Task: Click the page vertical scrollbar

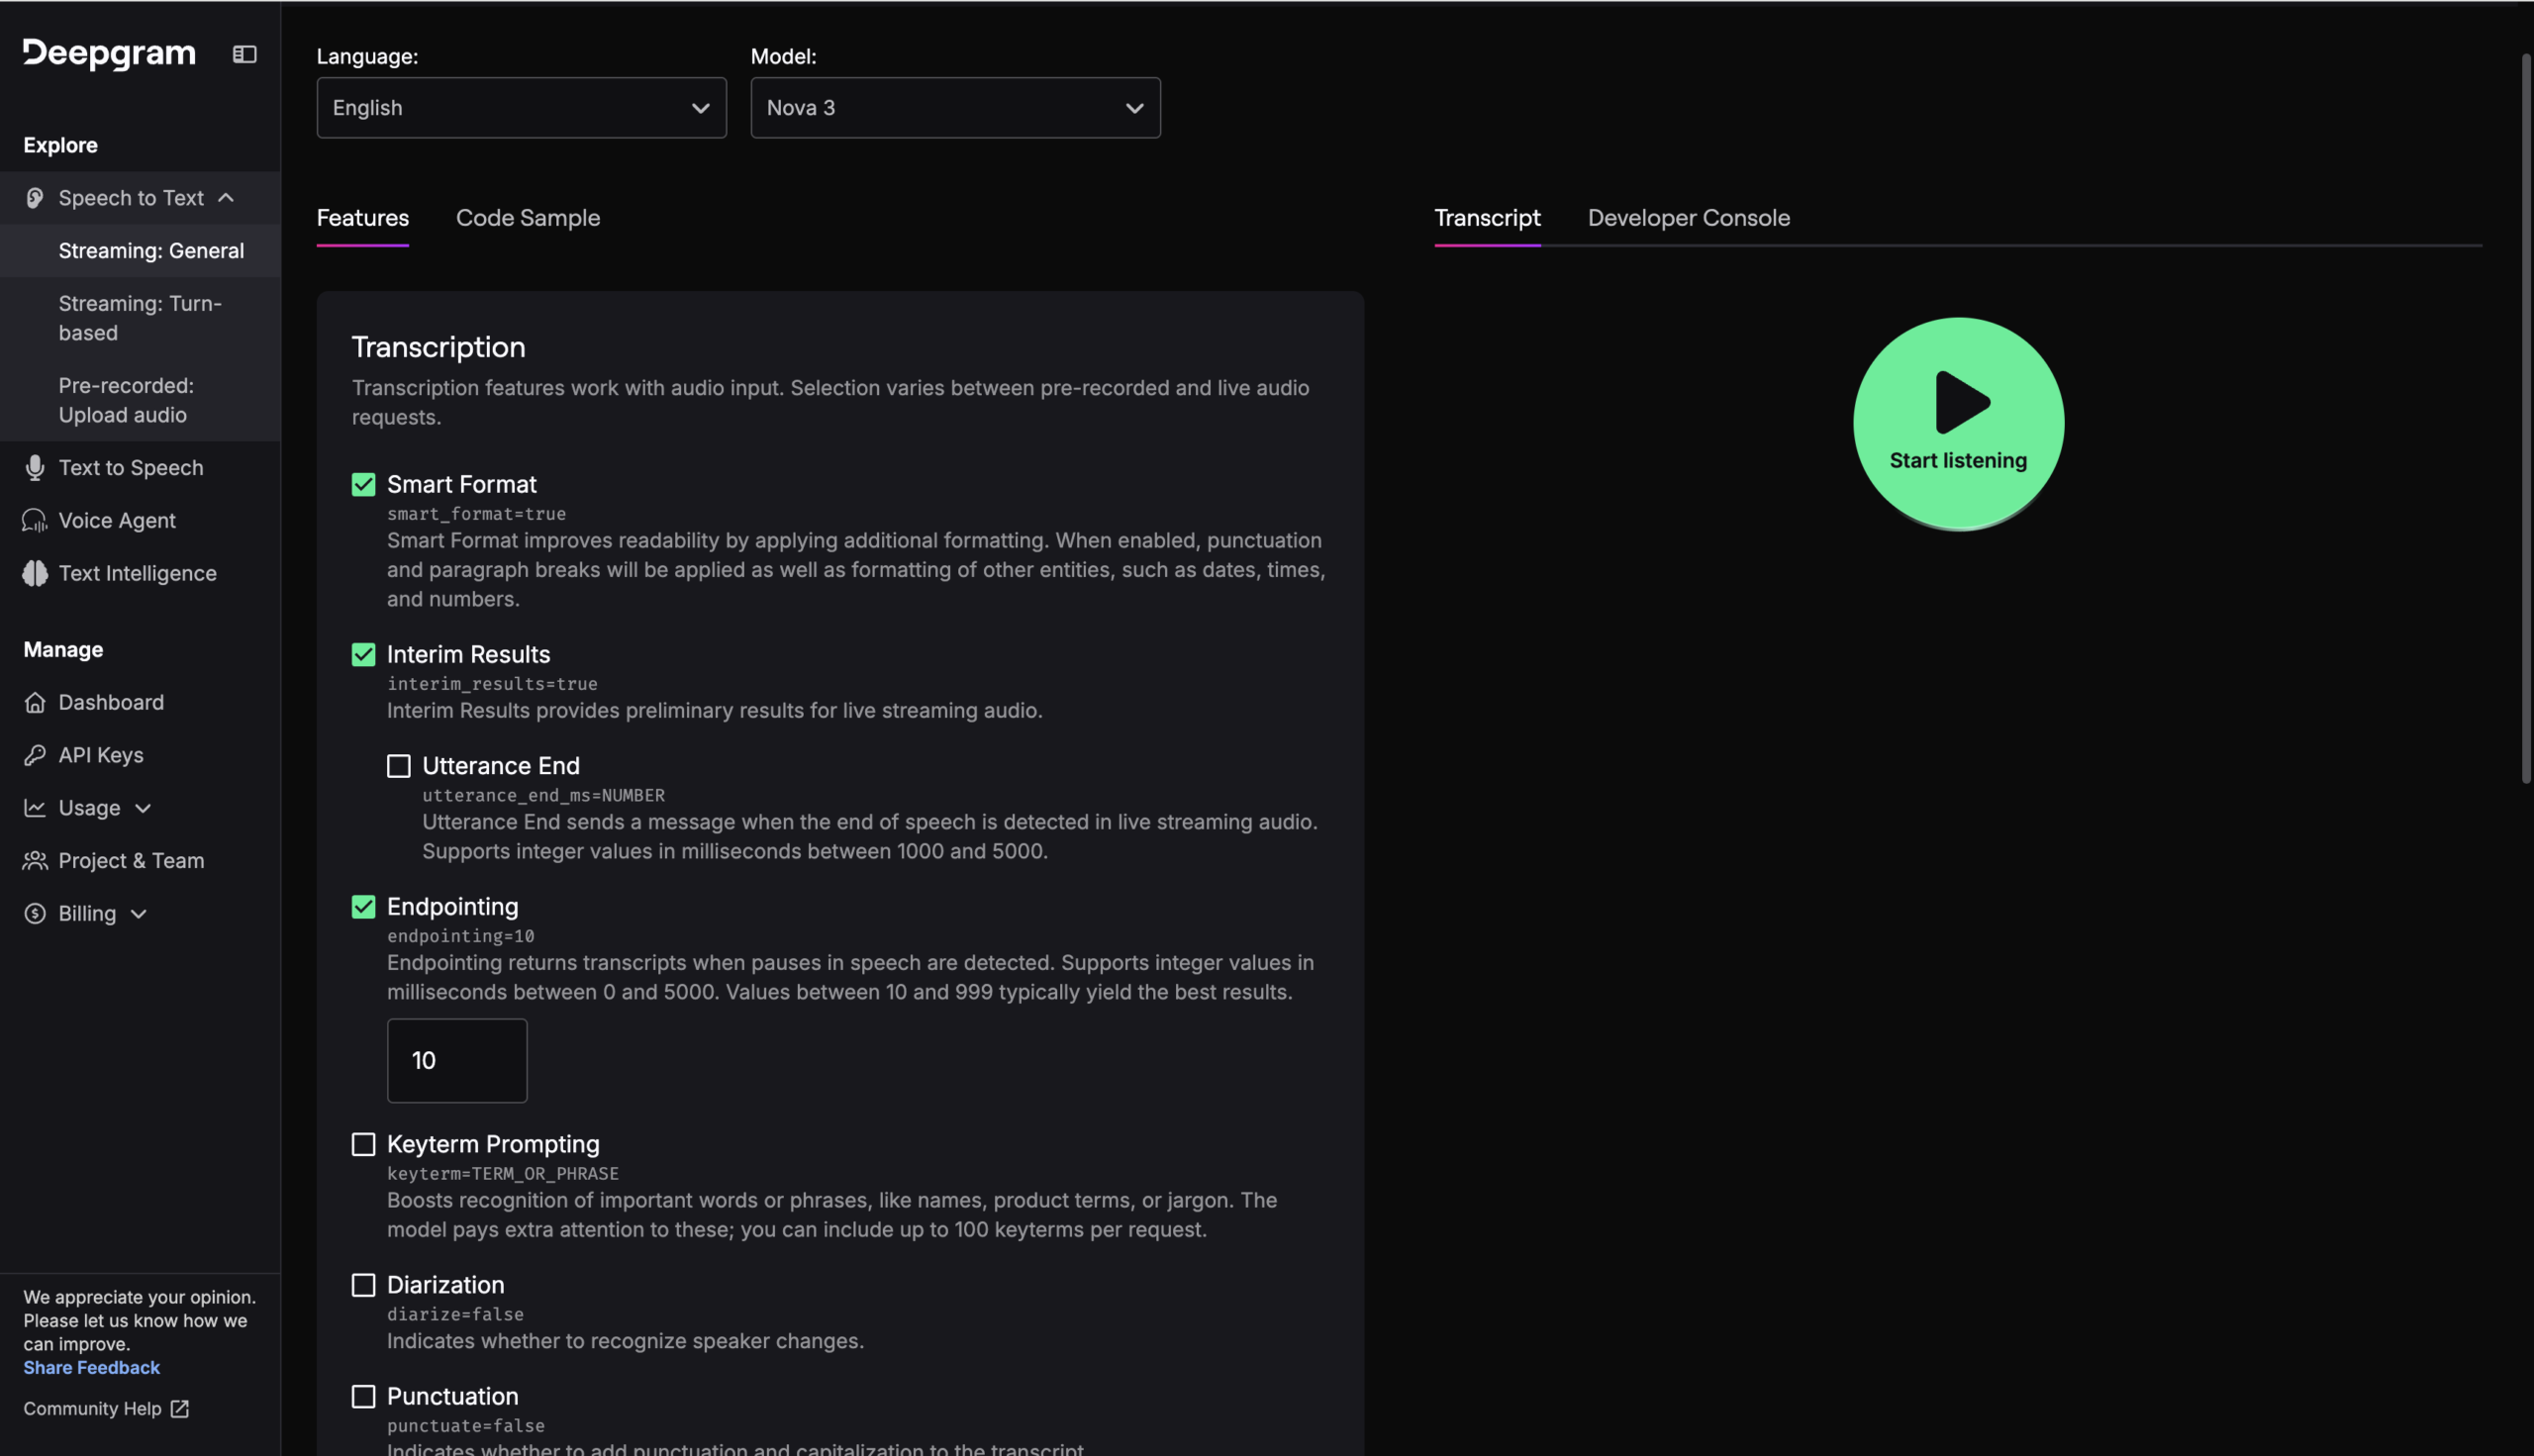Action: pyautogui.click(x=2526, y=418)
